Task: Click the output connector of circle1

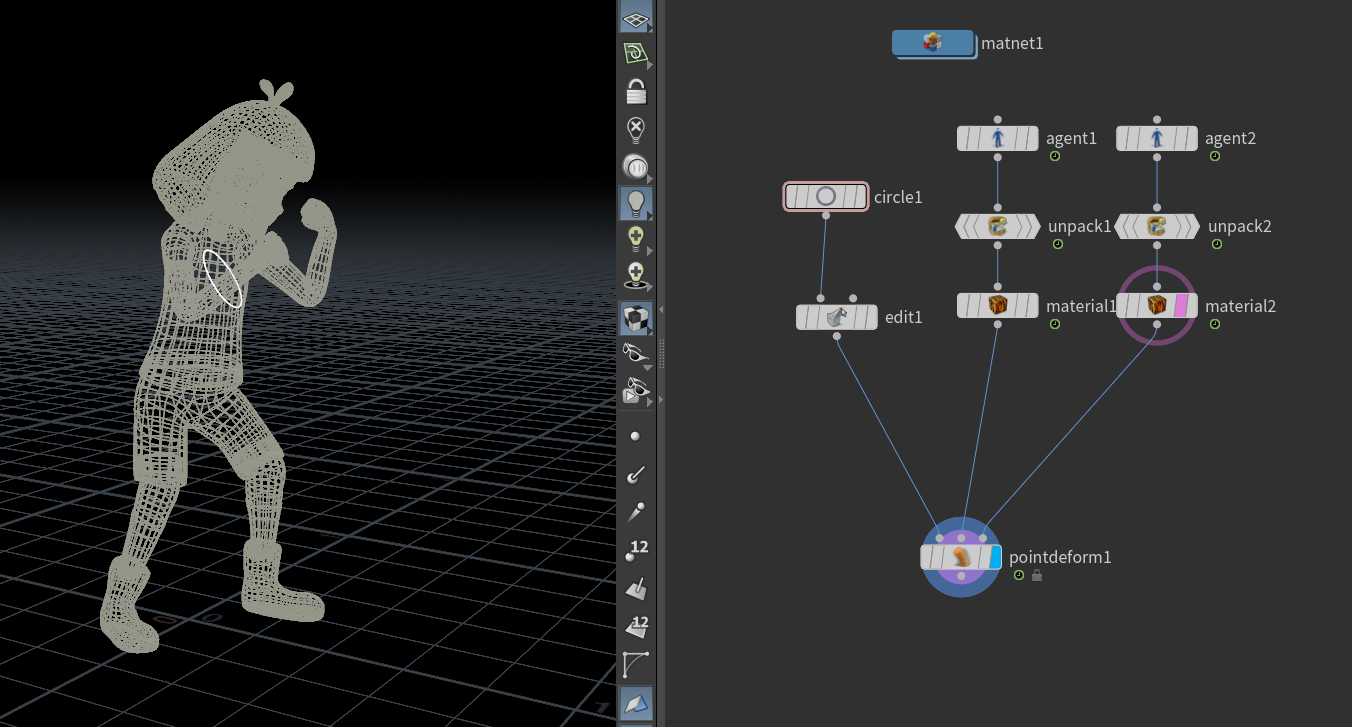Action: (x=825, y=215)
